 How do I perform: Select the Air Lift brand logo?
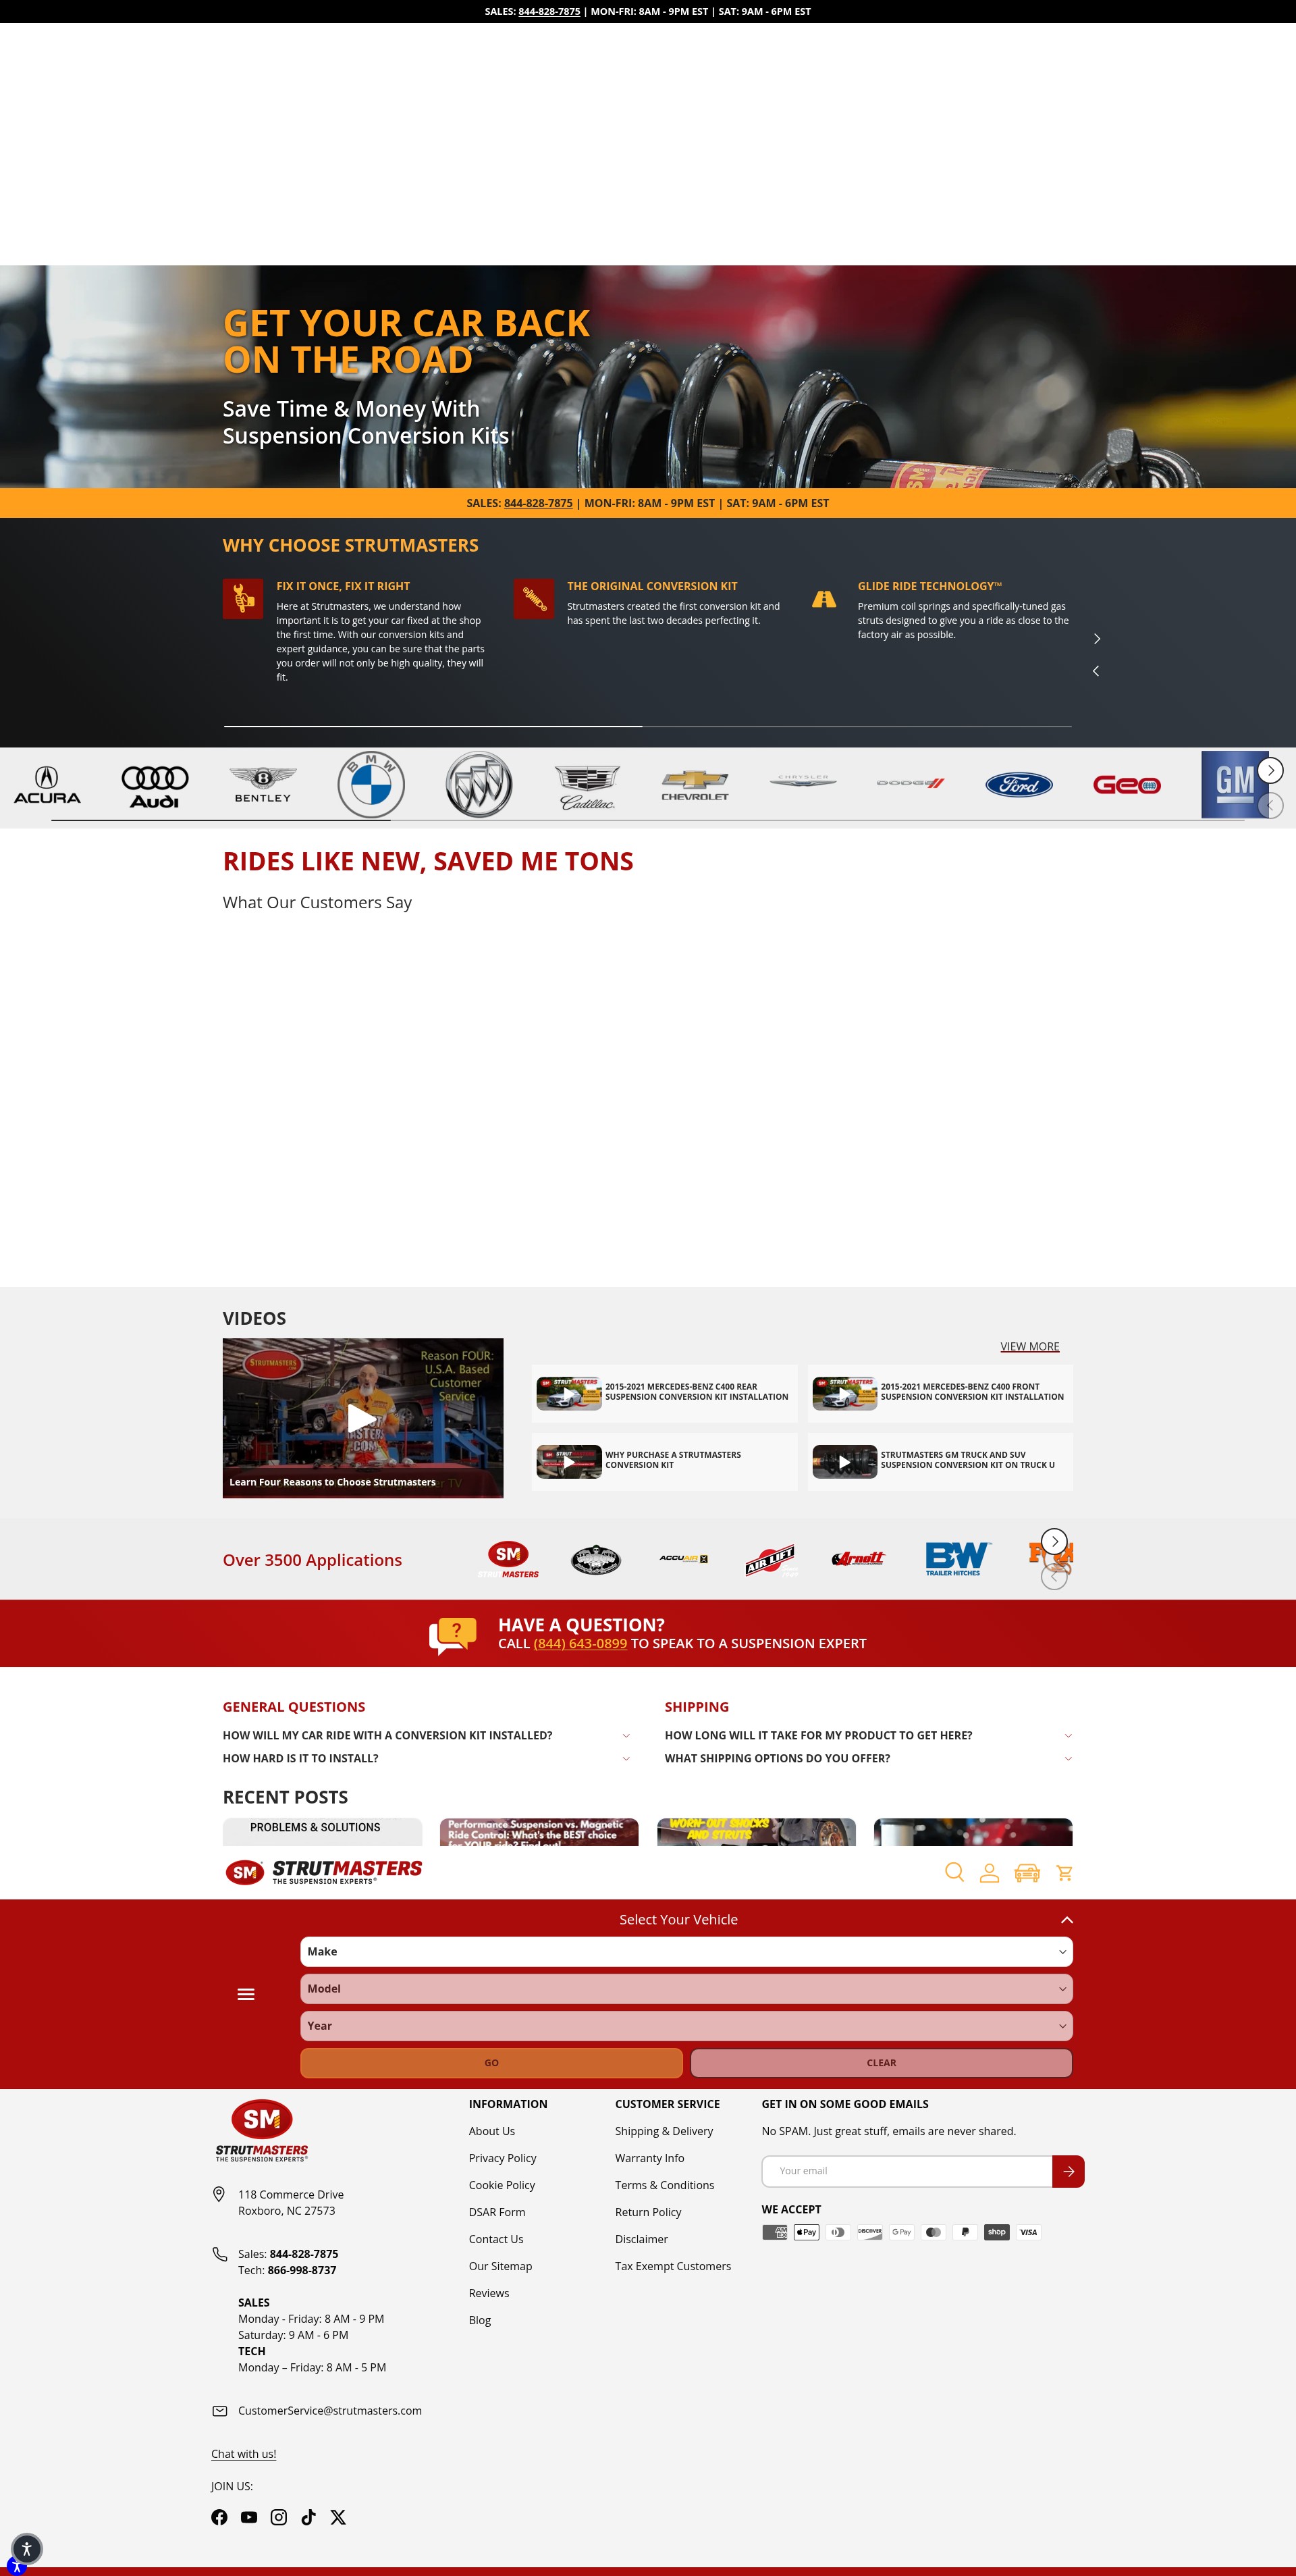pos(770,1559)
